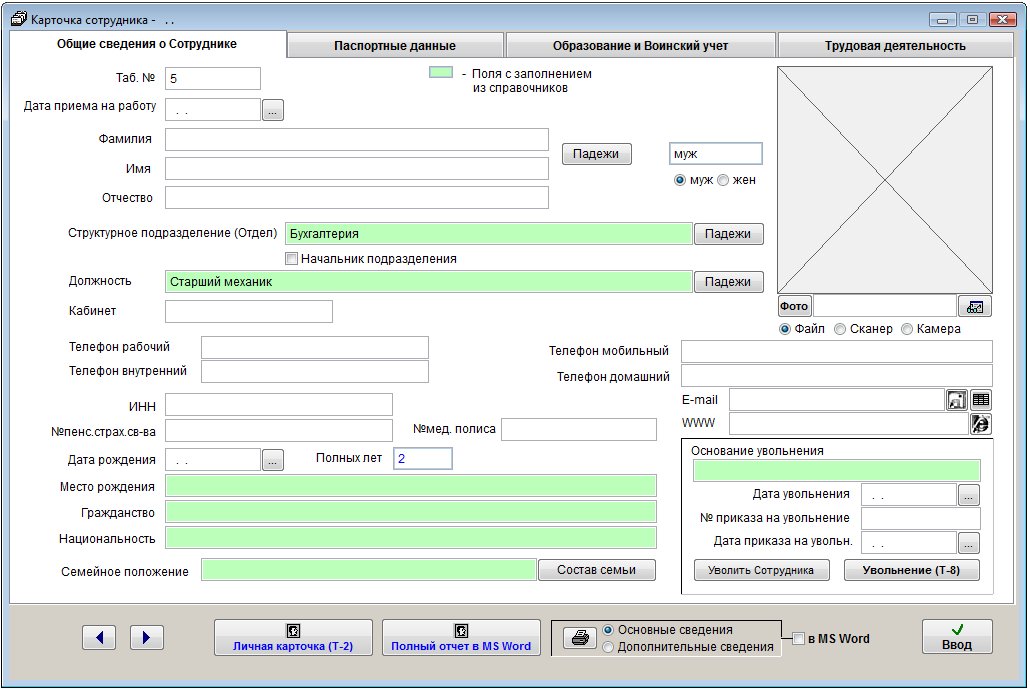Open Образование и Воинский учет tab
This screenshot has height=690, width=1030.
pos(640,46)
